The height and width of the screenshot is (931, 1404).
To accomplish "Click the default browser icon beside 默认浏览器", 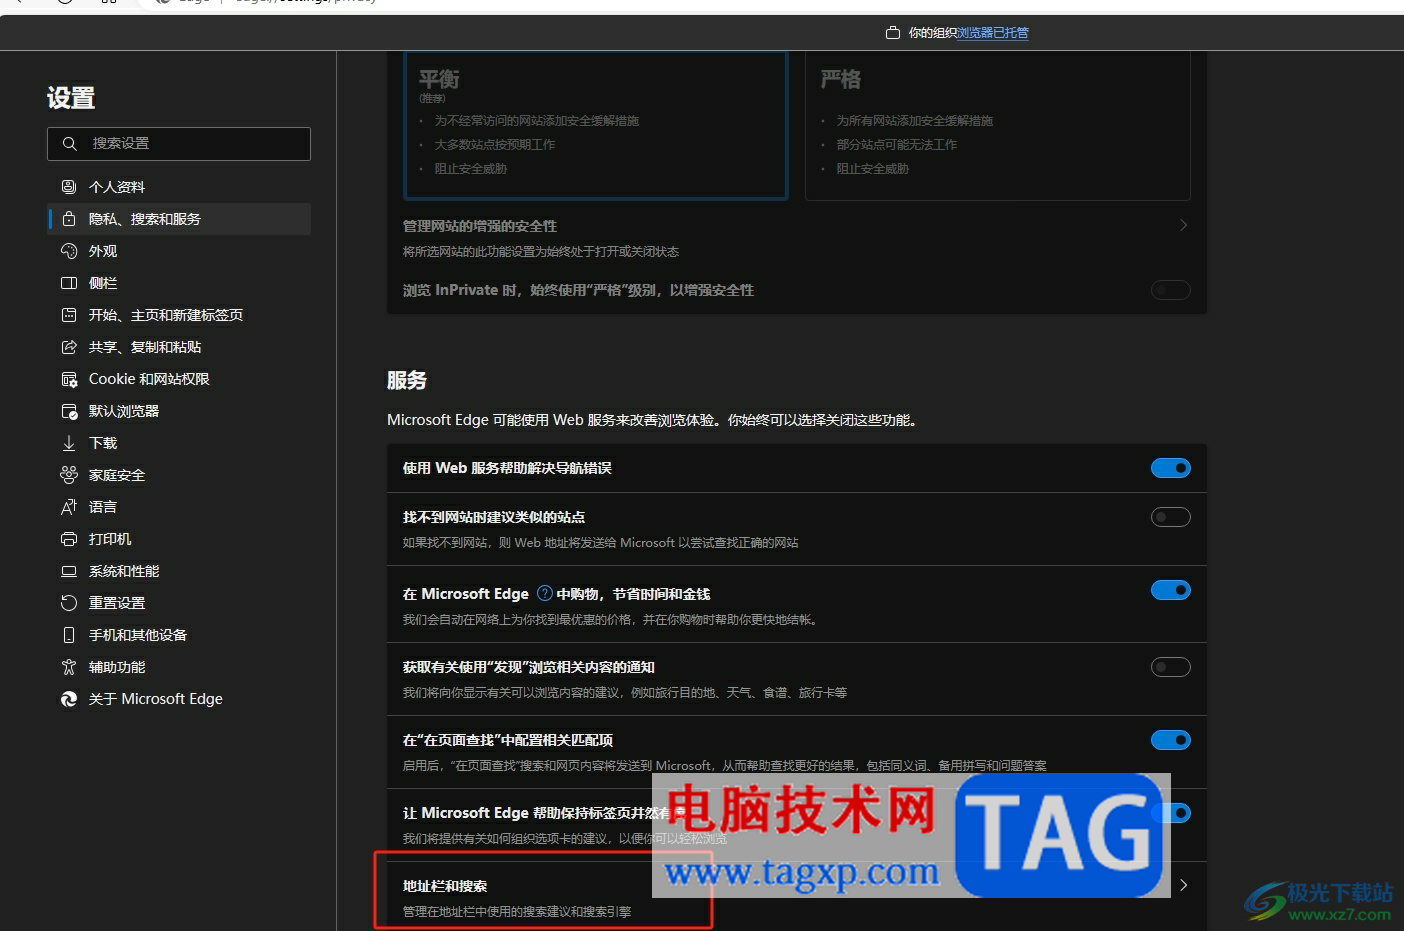I will click(69, 411).
